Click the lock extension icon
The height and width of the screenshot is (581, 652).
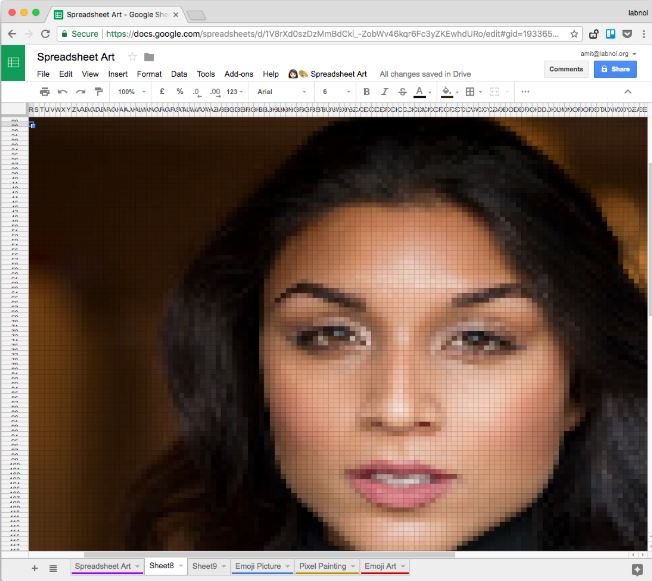(594, 34)
